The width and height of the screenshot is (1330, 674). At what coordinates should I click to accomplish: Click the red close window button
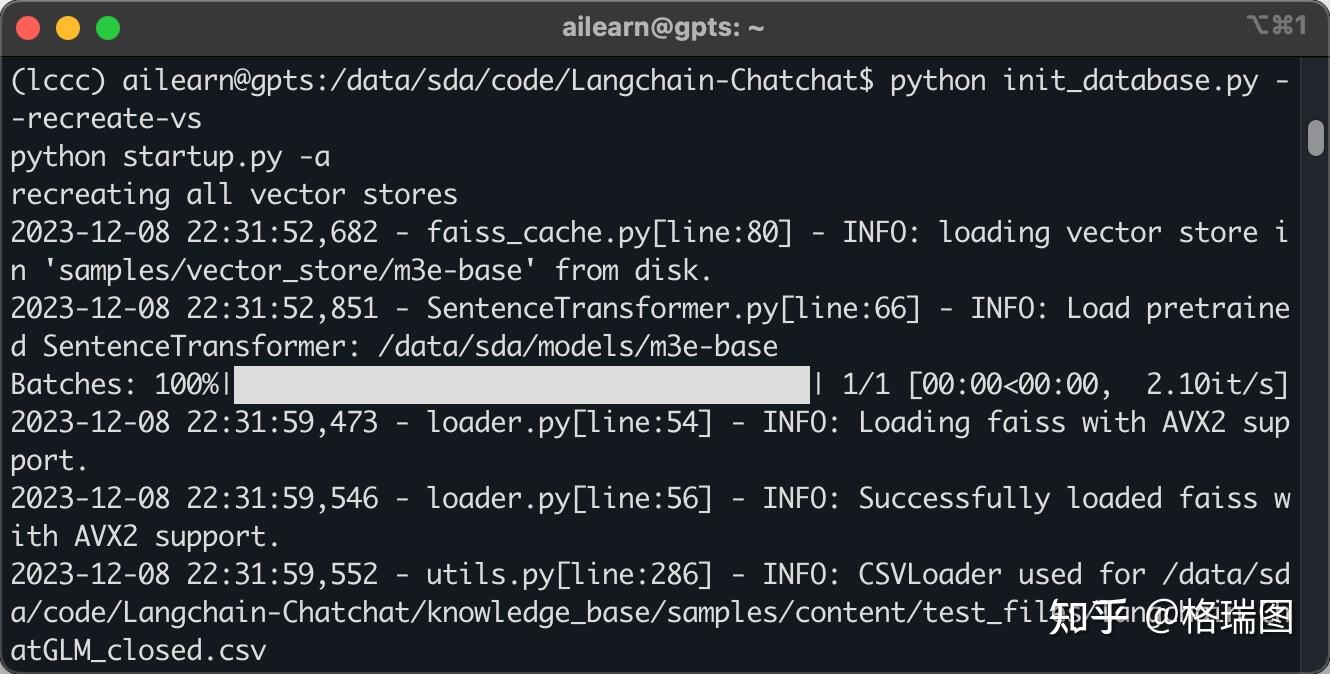[28, 28]
